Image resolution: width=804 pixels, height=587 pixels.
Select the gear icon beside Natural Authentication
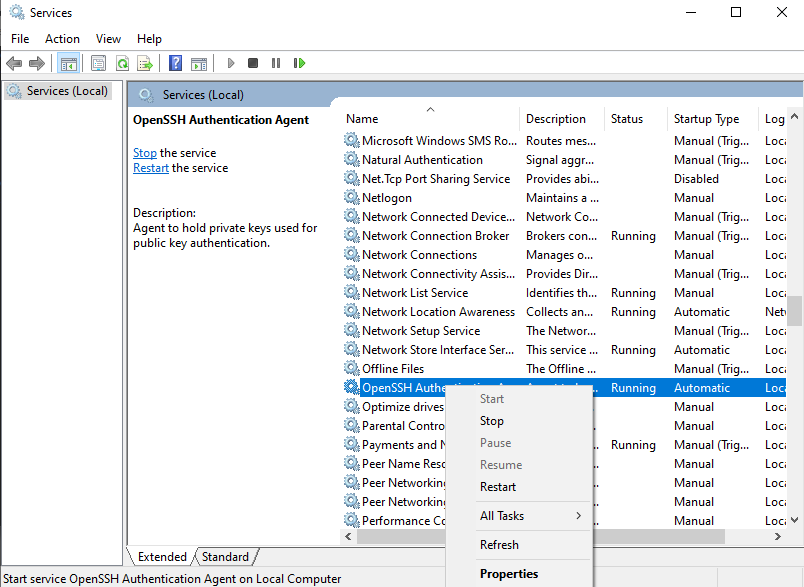(x=352, y=159)
